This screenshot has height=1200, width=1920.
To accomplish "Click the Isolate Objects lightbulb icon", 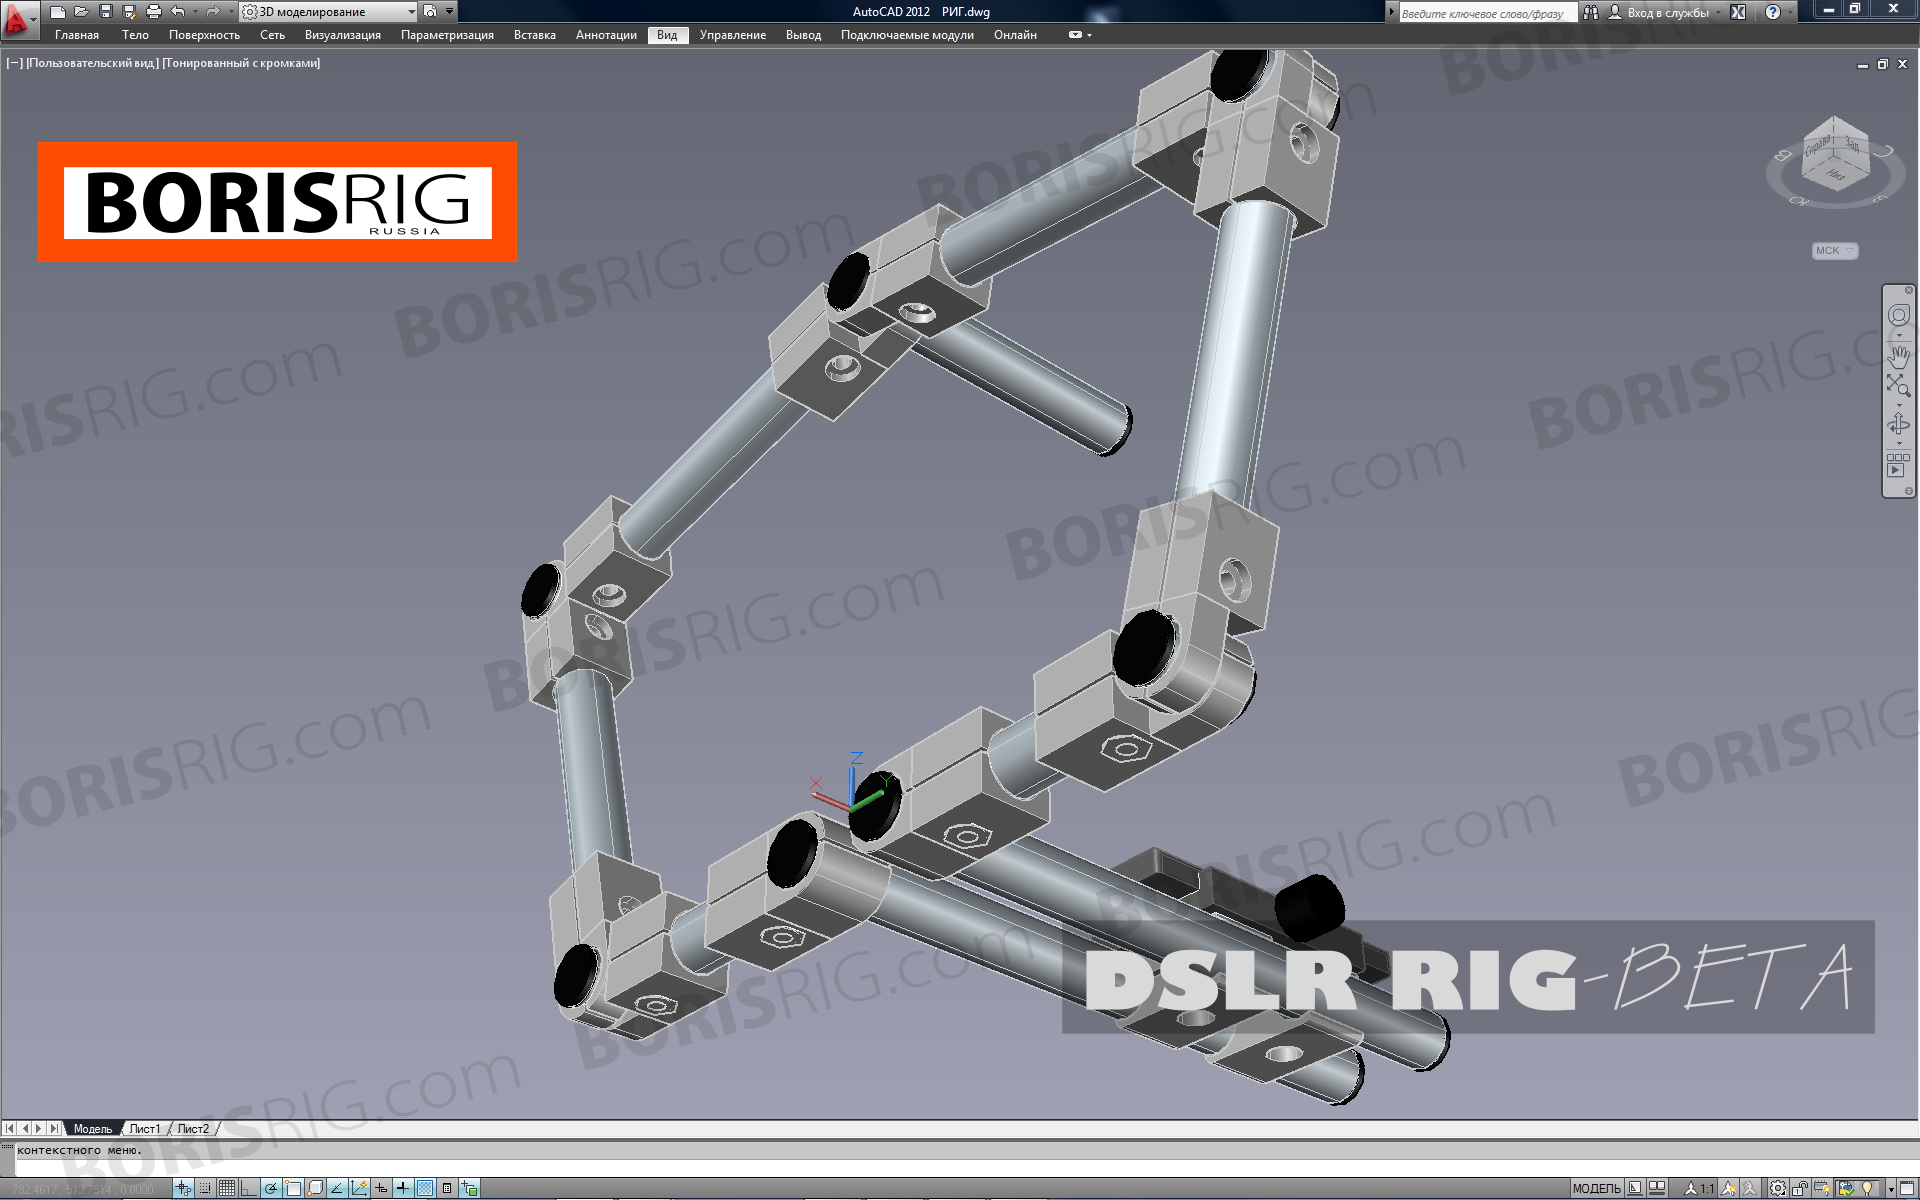I will pos(1867,1188).
